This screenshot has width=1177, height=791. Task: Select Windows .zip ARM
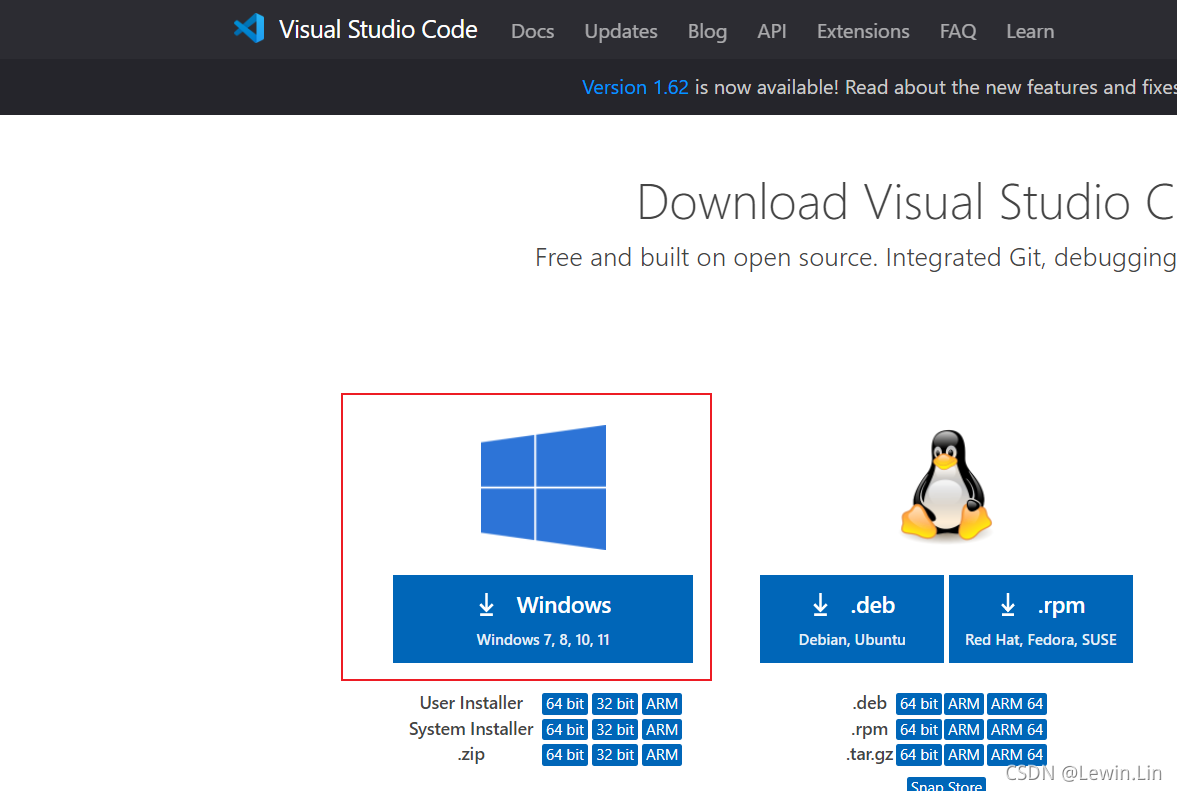tap(662, 755)
